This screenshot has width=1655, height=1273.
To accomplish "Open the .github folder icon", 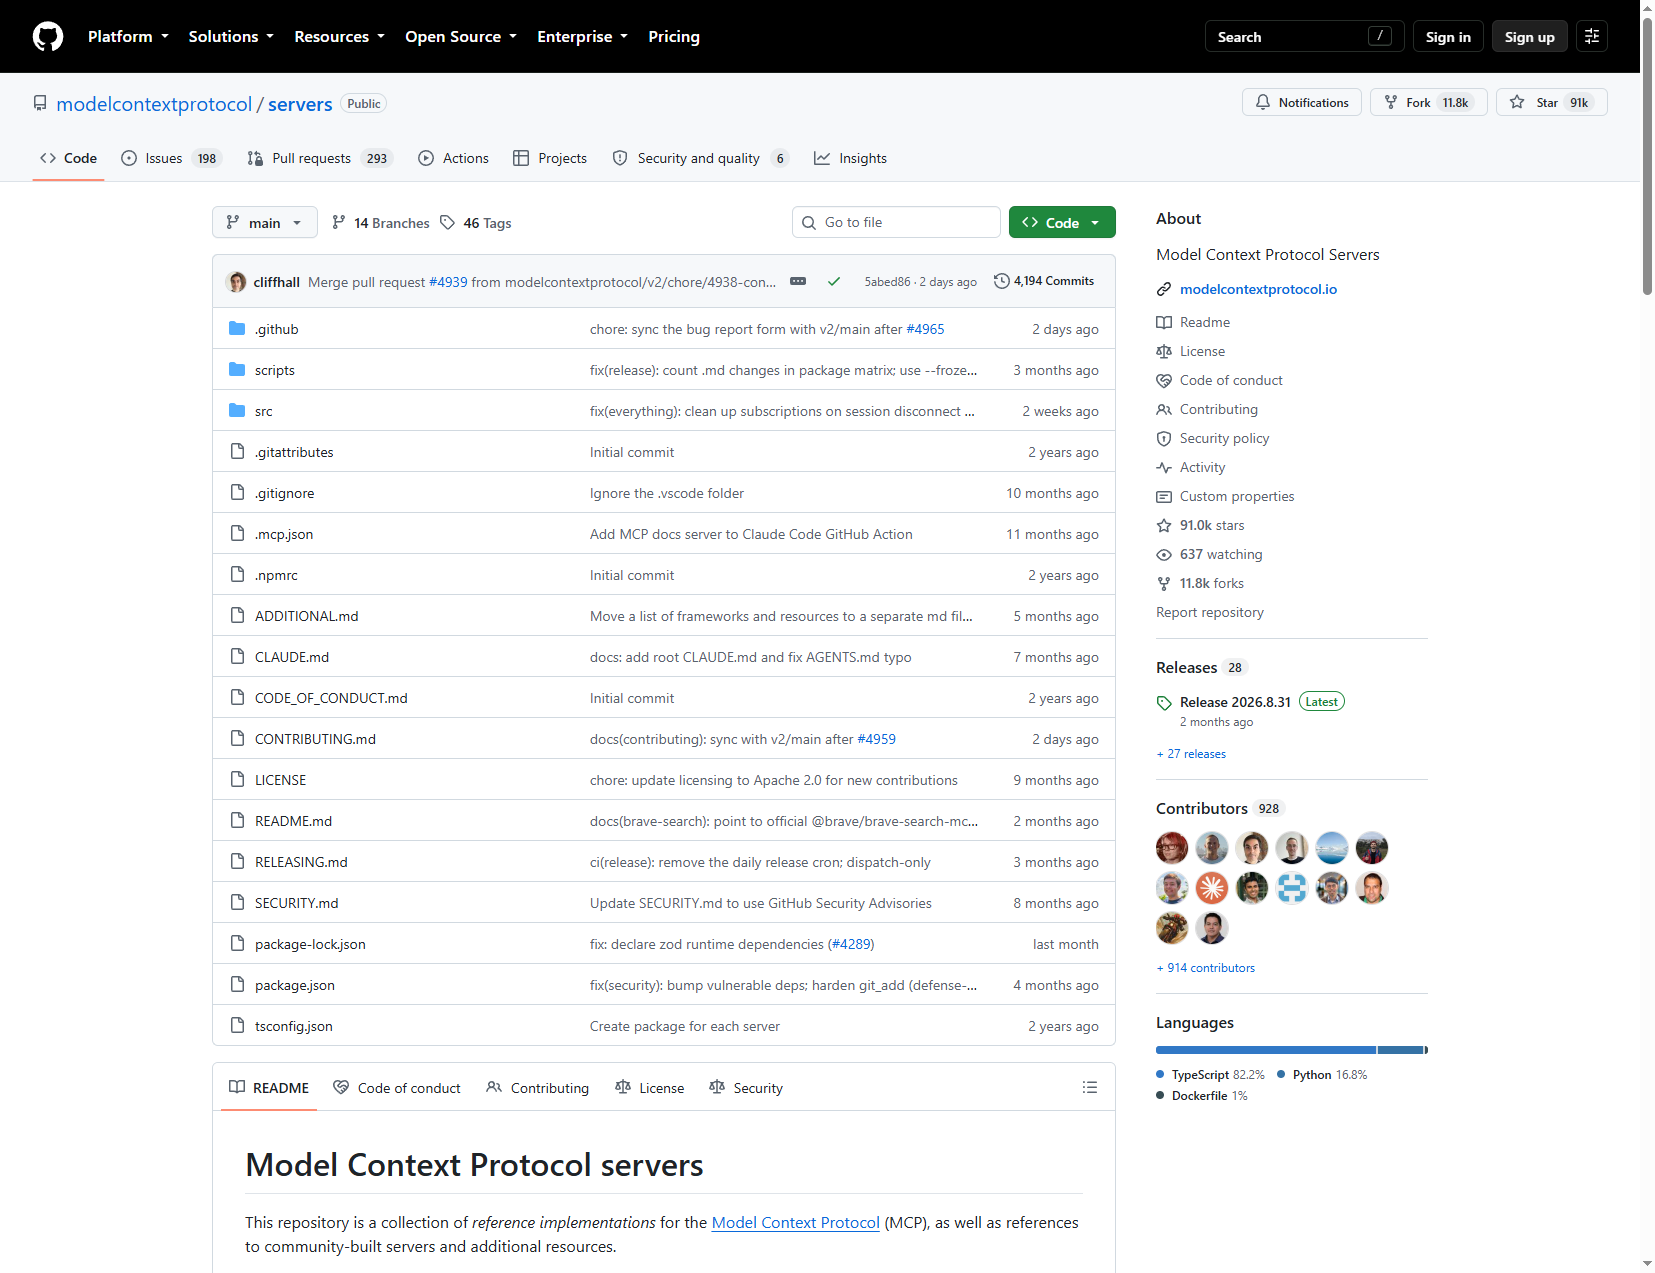I will coord(237,328).
